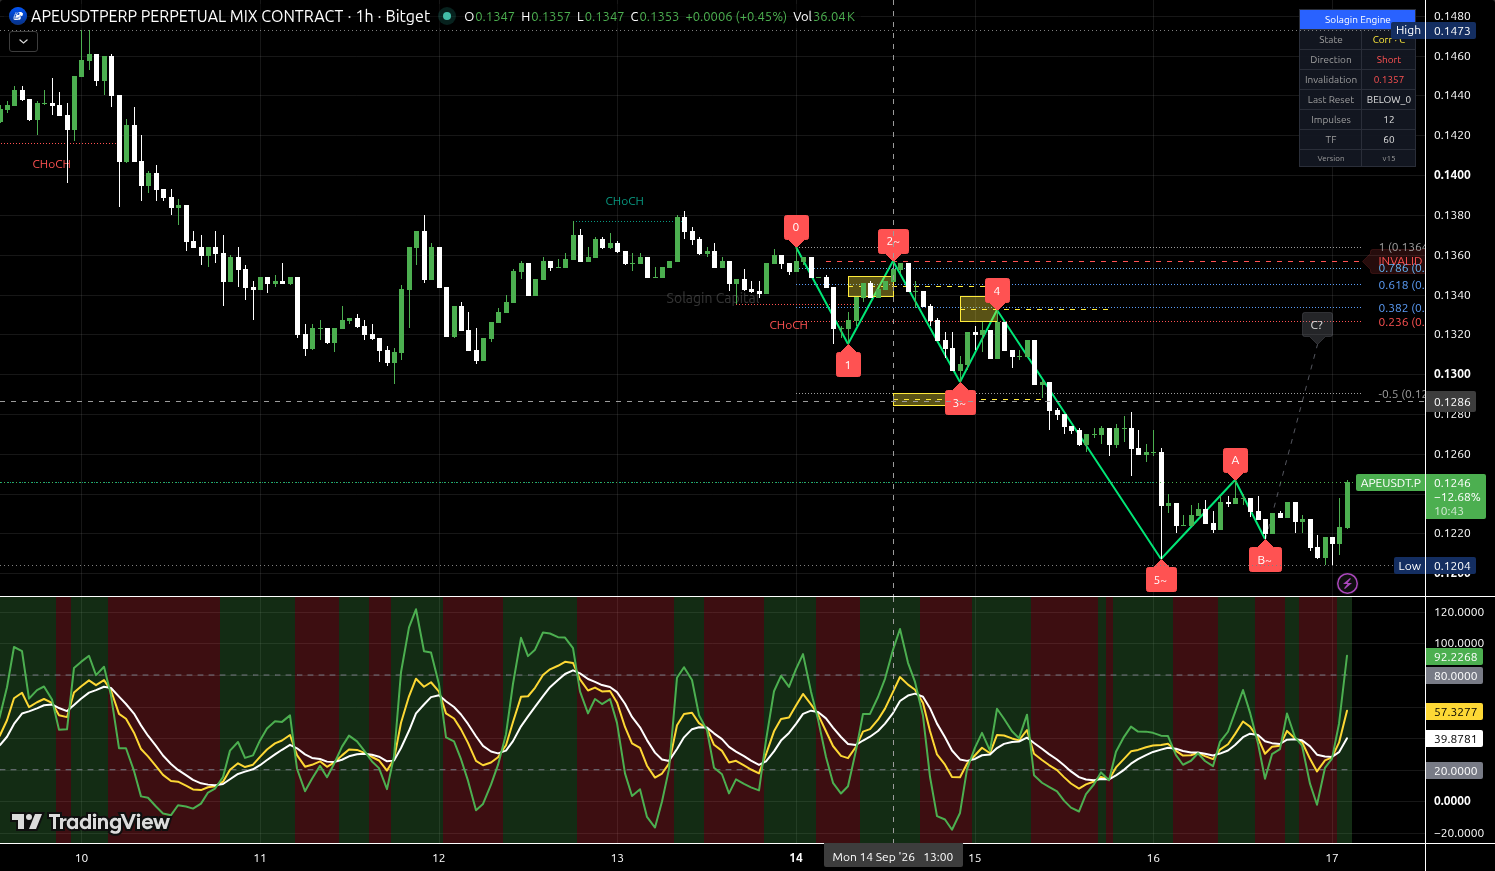Viewport: 1495px width, 871px height.
Task: Select wave marker 1
Action: (x=848, y=363)
